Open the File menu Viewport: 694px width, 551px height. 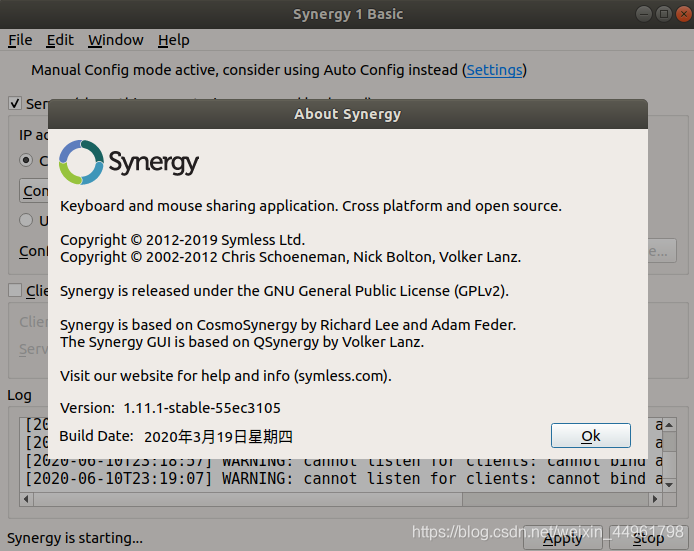20,40
